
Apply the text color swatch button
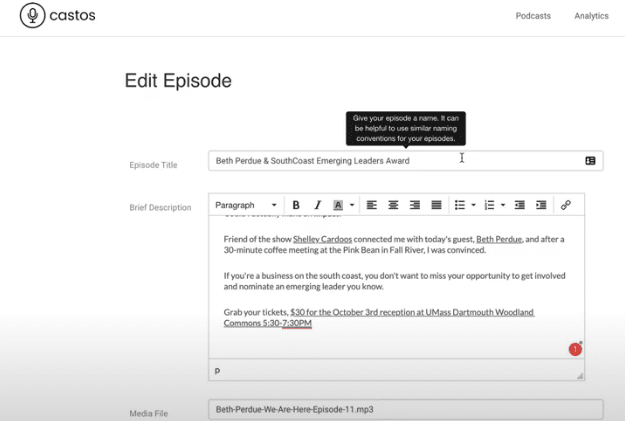(338, 205)
